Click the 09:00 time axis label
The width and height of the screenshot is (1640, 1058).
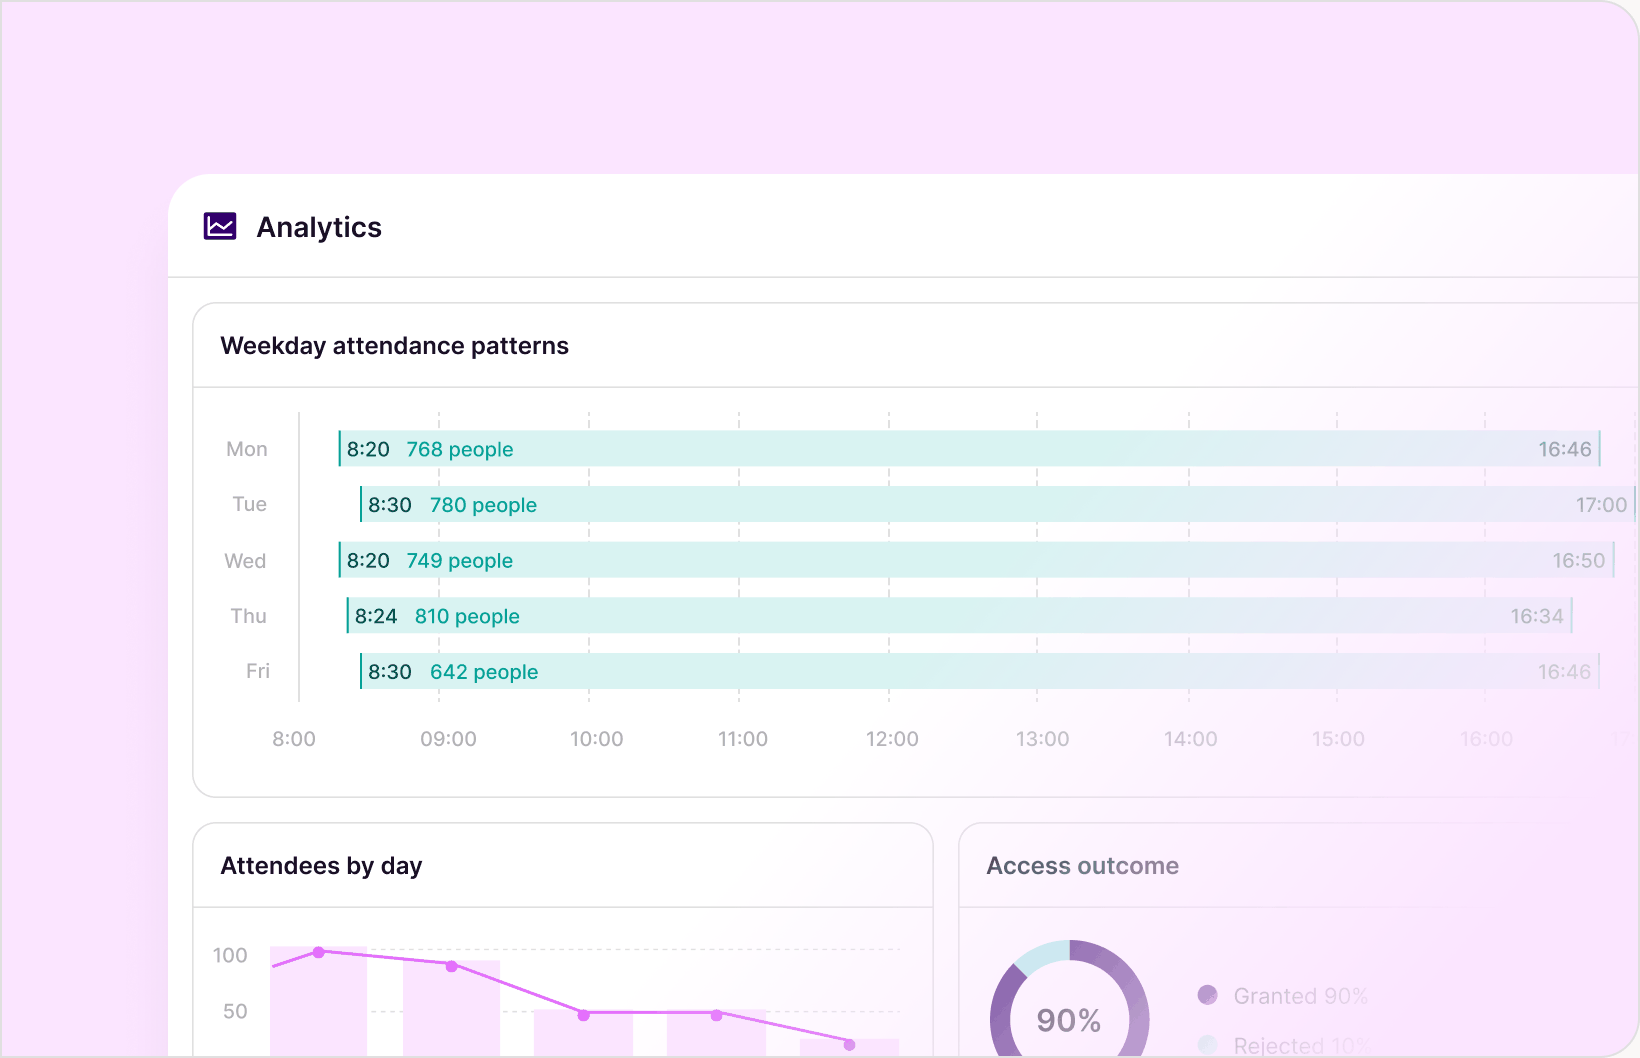click(448, 739)
